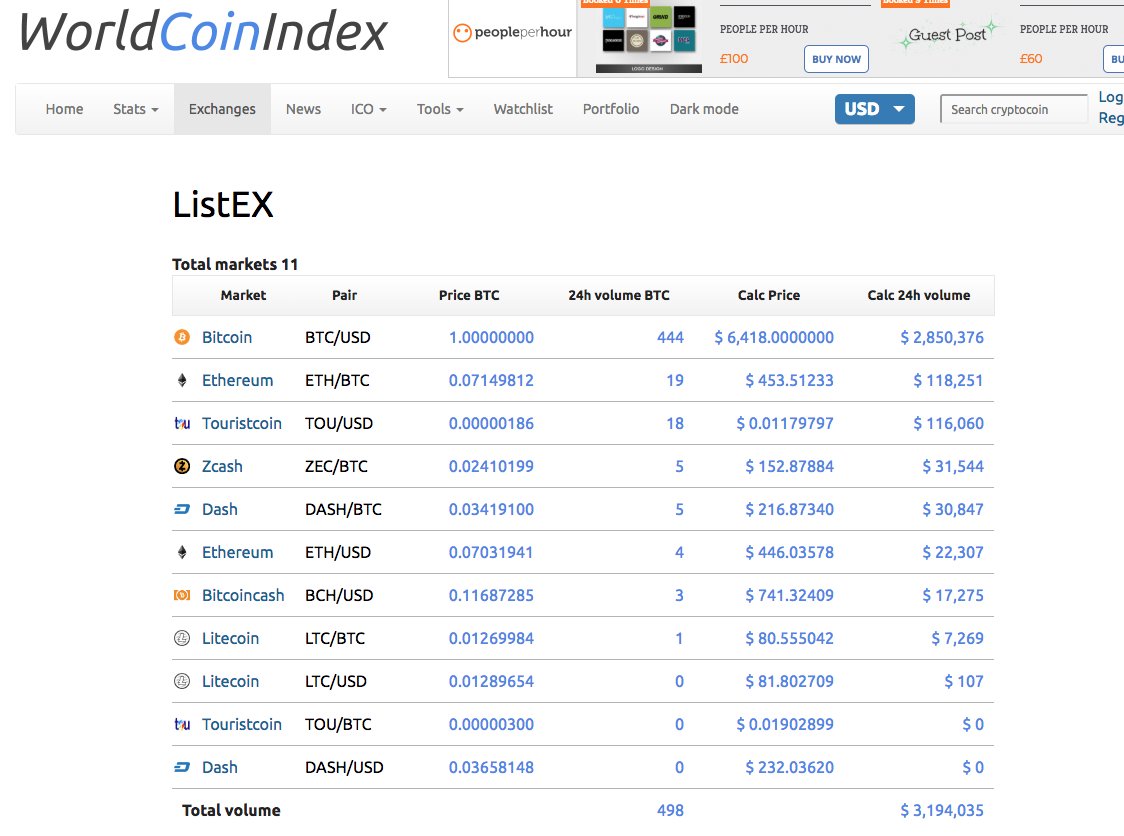The image size is (1124, 836).
Task: Click the total volume $ 3,194,035
Action: [x=942, y=810]
